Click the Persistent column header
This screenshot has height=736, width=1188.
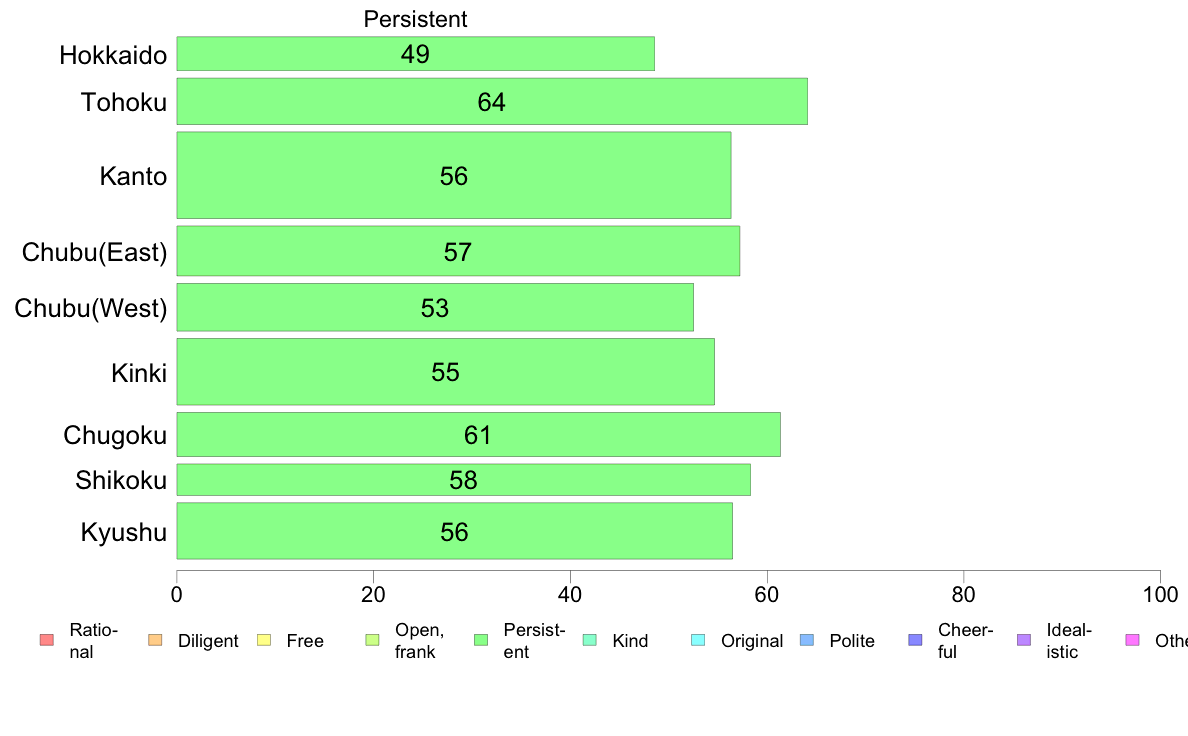(415, 19)
